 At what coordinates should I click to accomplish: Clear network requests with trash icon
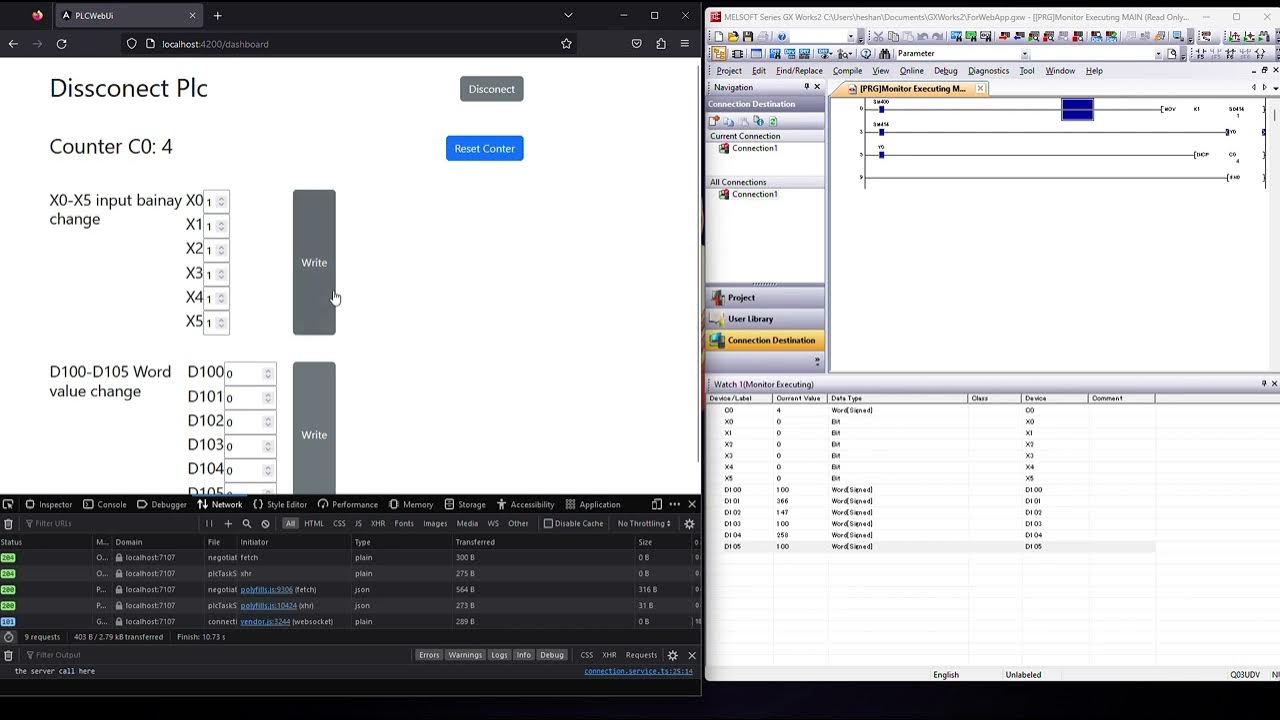8,523
